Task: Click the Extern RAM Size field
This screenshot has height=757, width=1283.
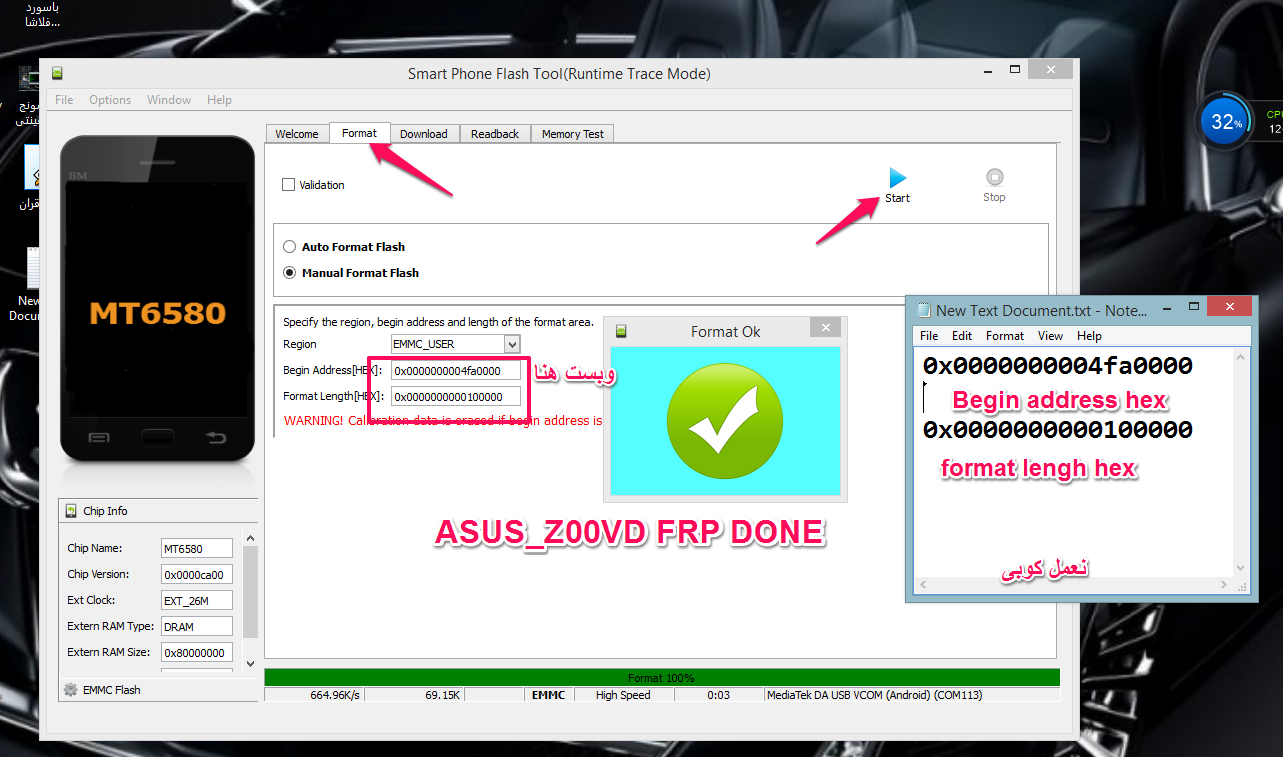Action: (197, 652)
